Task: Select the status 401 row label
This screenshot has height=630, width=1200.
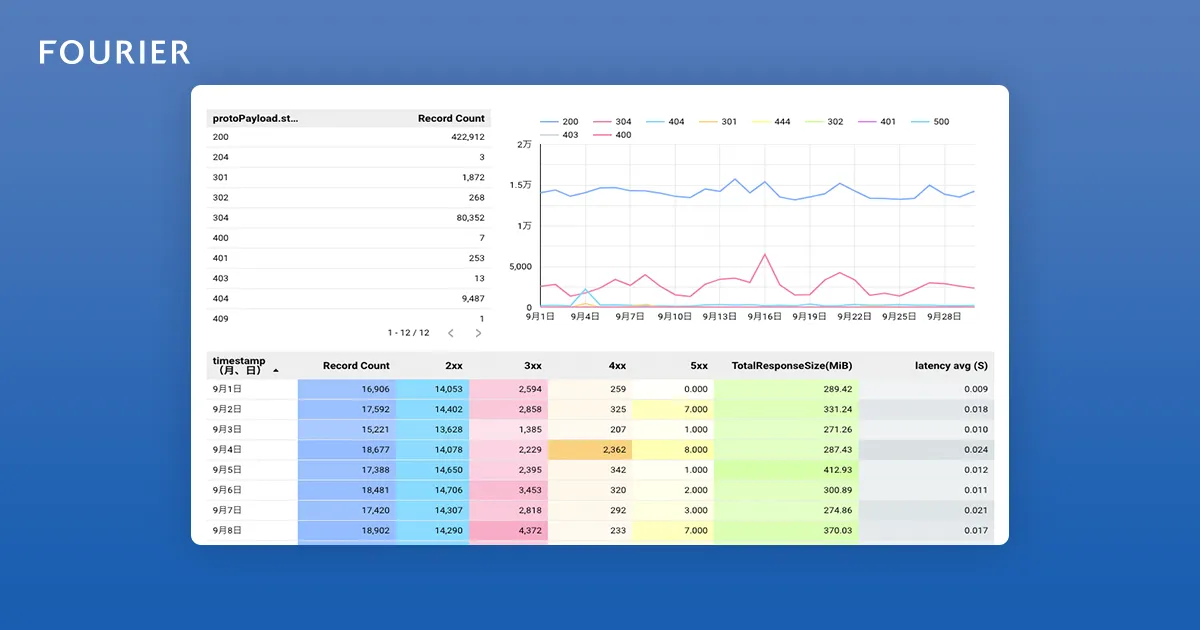Action: tap(221, 258)
